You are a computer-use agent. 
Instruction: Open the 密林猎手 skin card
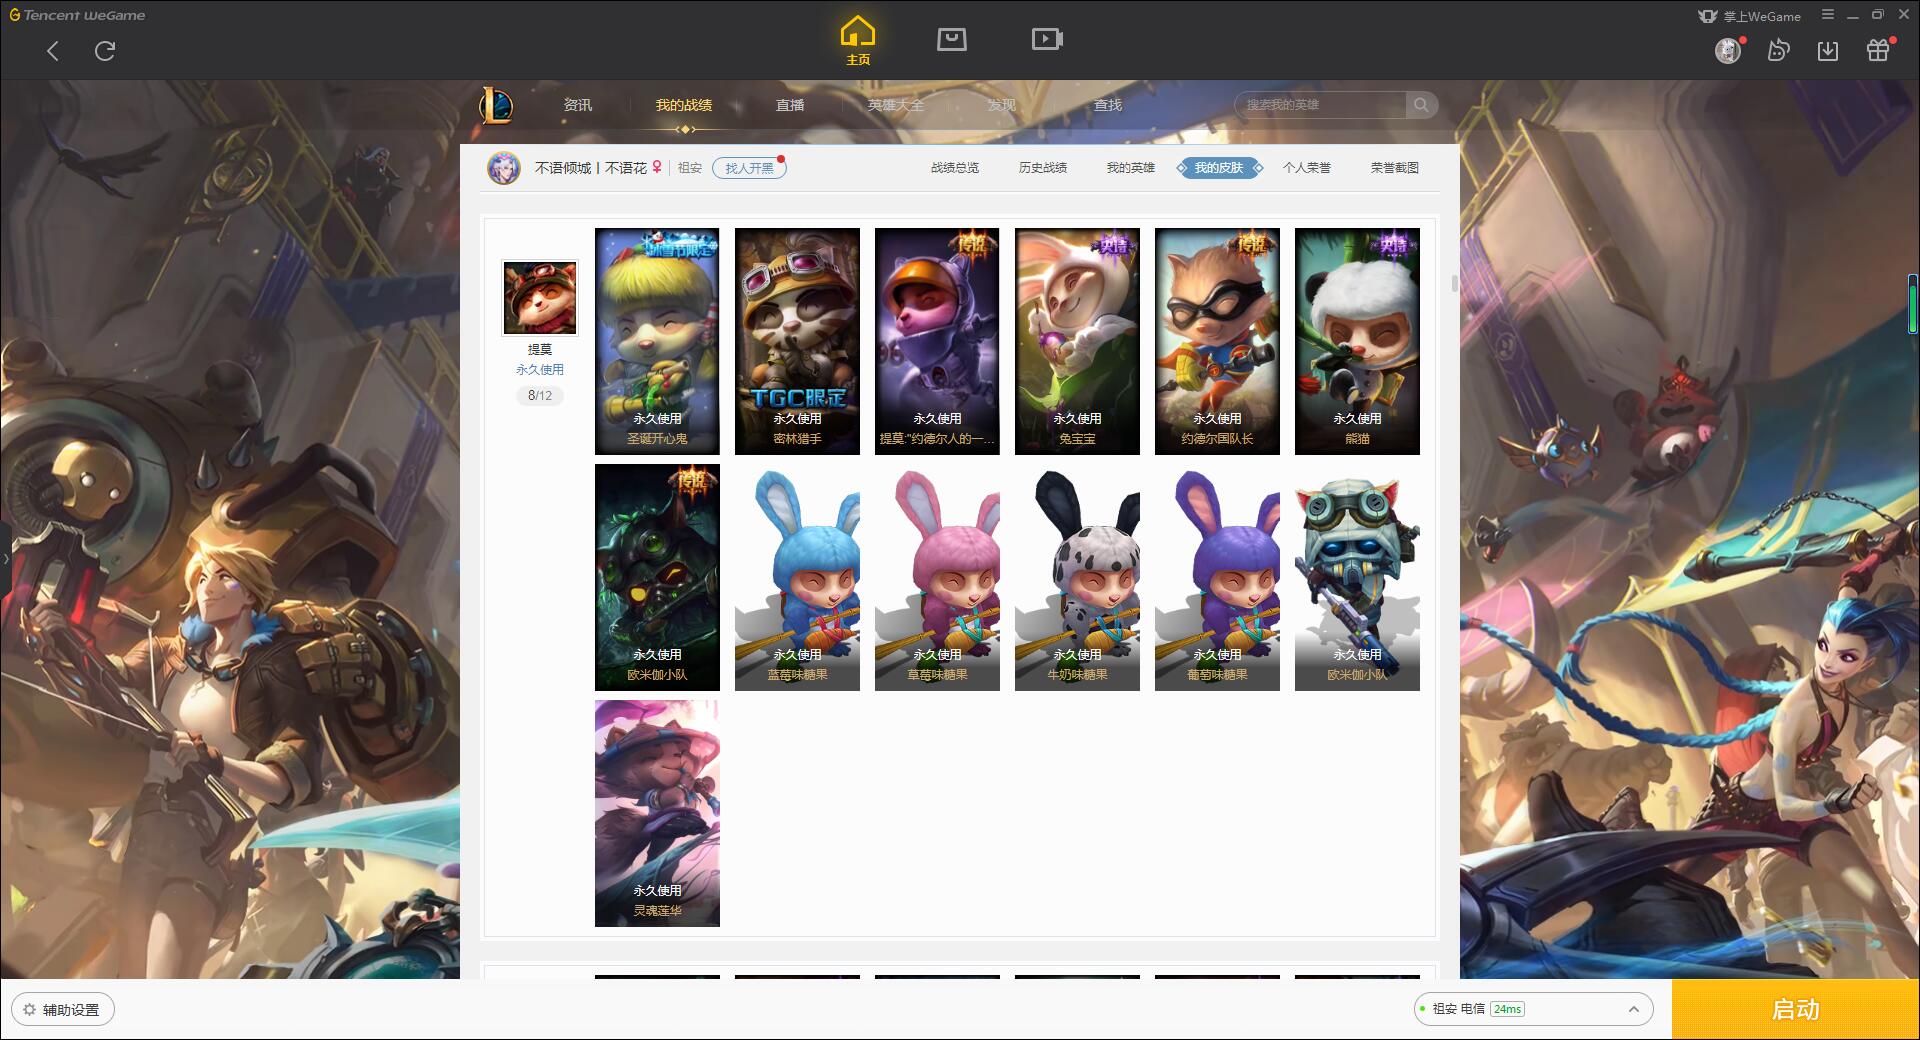(x=797, y=341)
